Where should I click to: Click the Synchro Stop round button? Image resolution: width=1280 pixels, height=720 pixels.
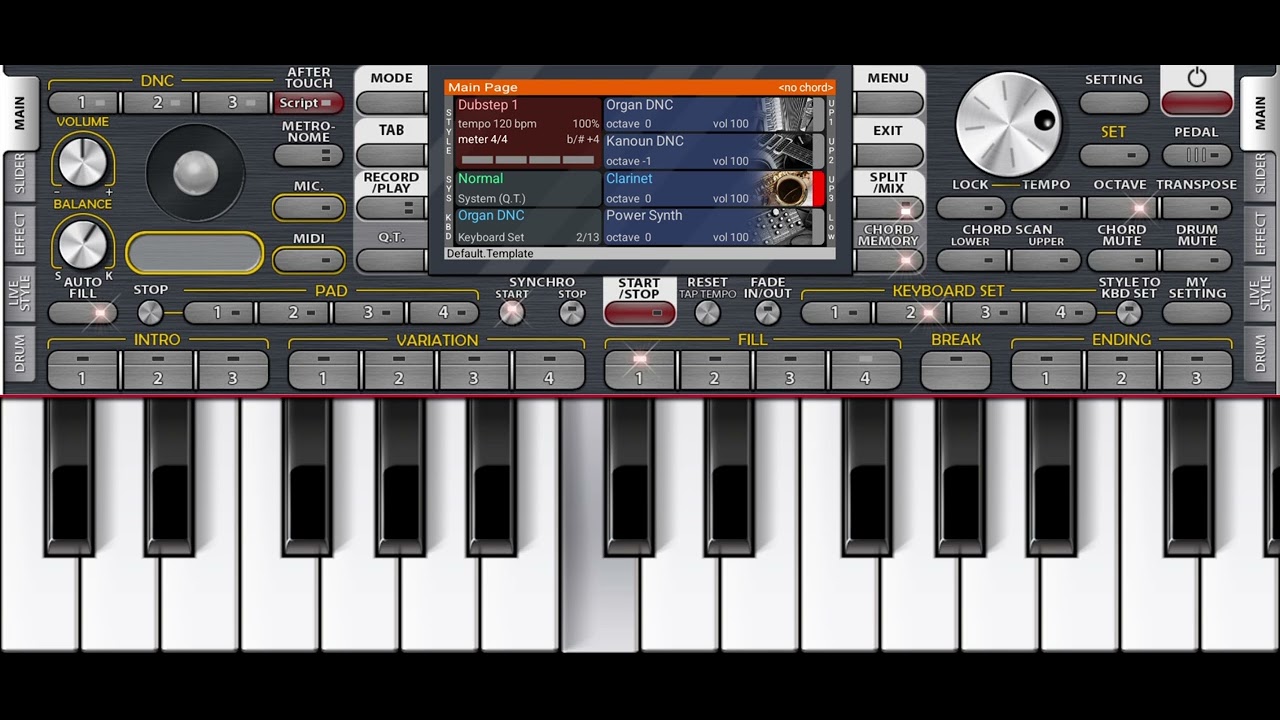pyautogui.click(x=571, y=312)
